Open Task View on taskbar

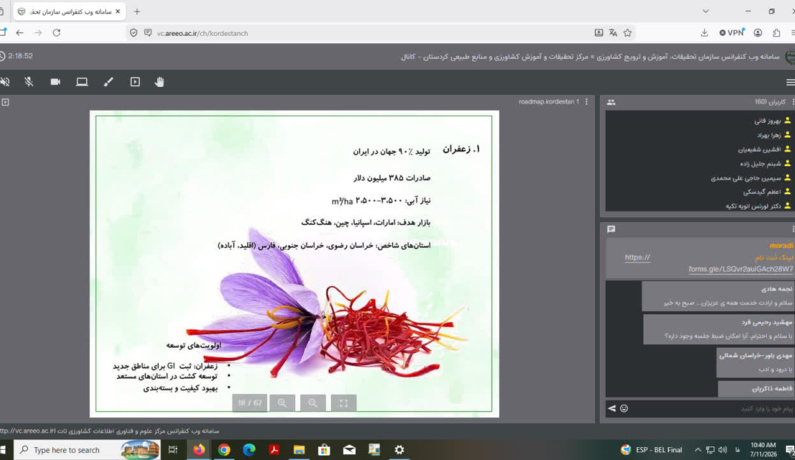pyautogui.click(x=173, y=450)
